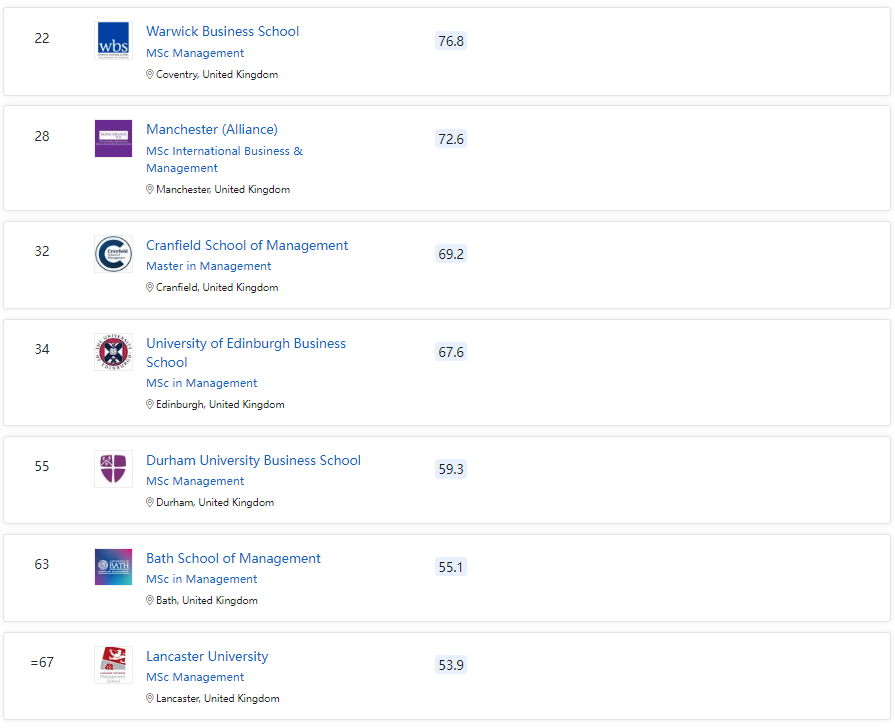The height and width of the screenshot is (728, 895).
Task: Click the purple Manchester Alliance logo
Action: 114,138
